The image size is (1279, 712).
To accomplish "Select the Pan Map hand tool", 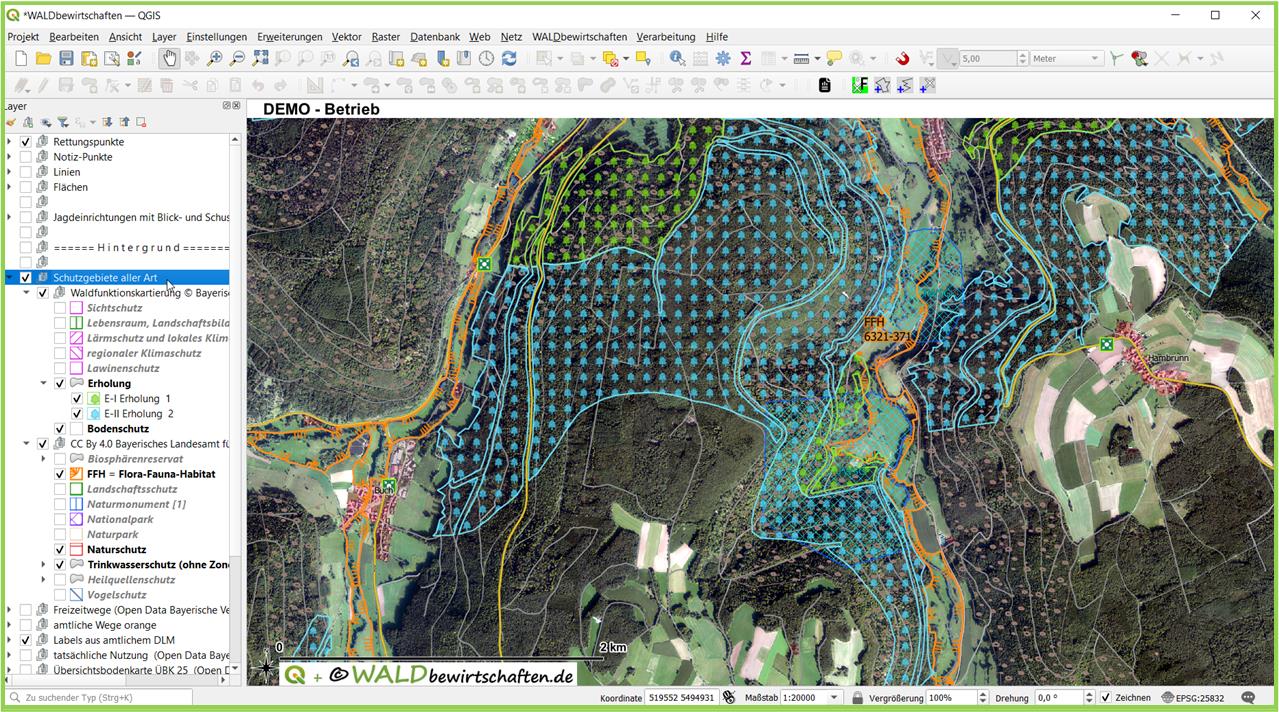I will pos(169,59).
